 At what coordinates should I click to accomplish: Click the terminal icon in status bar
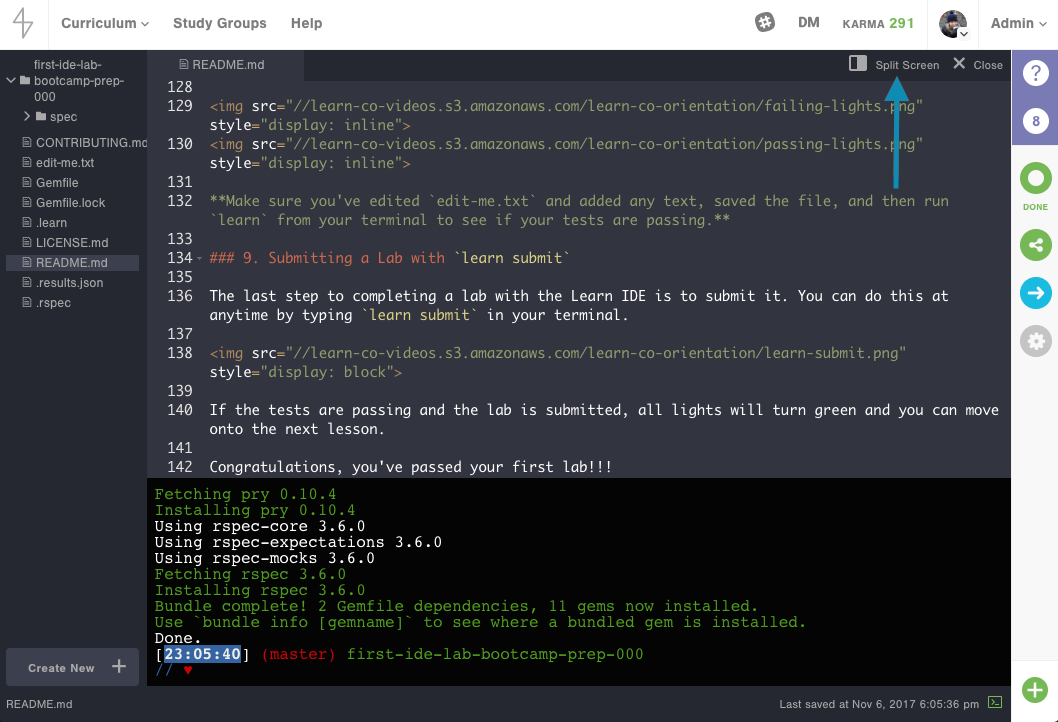[x=995, y=702]
